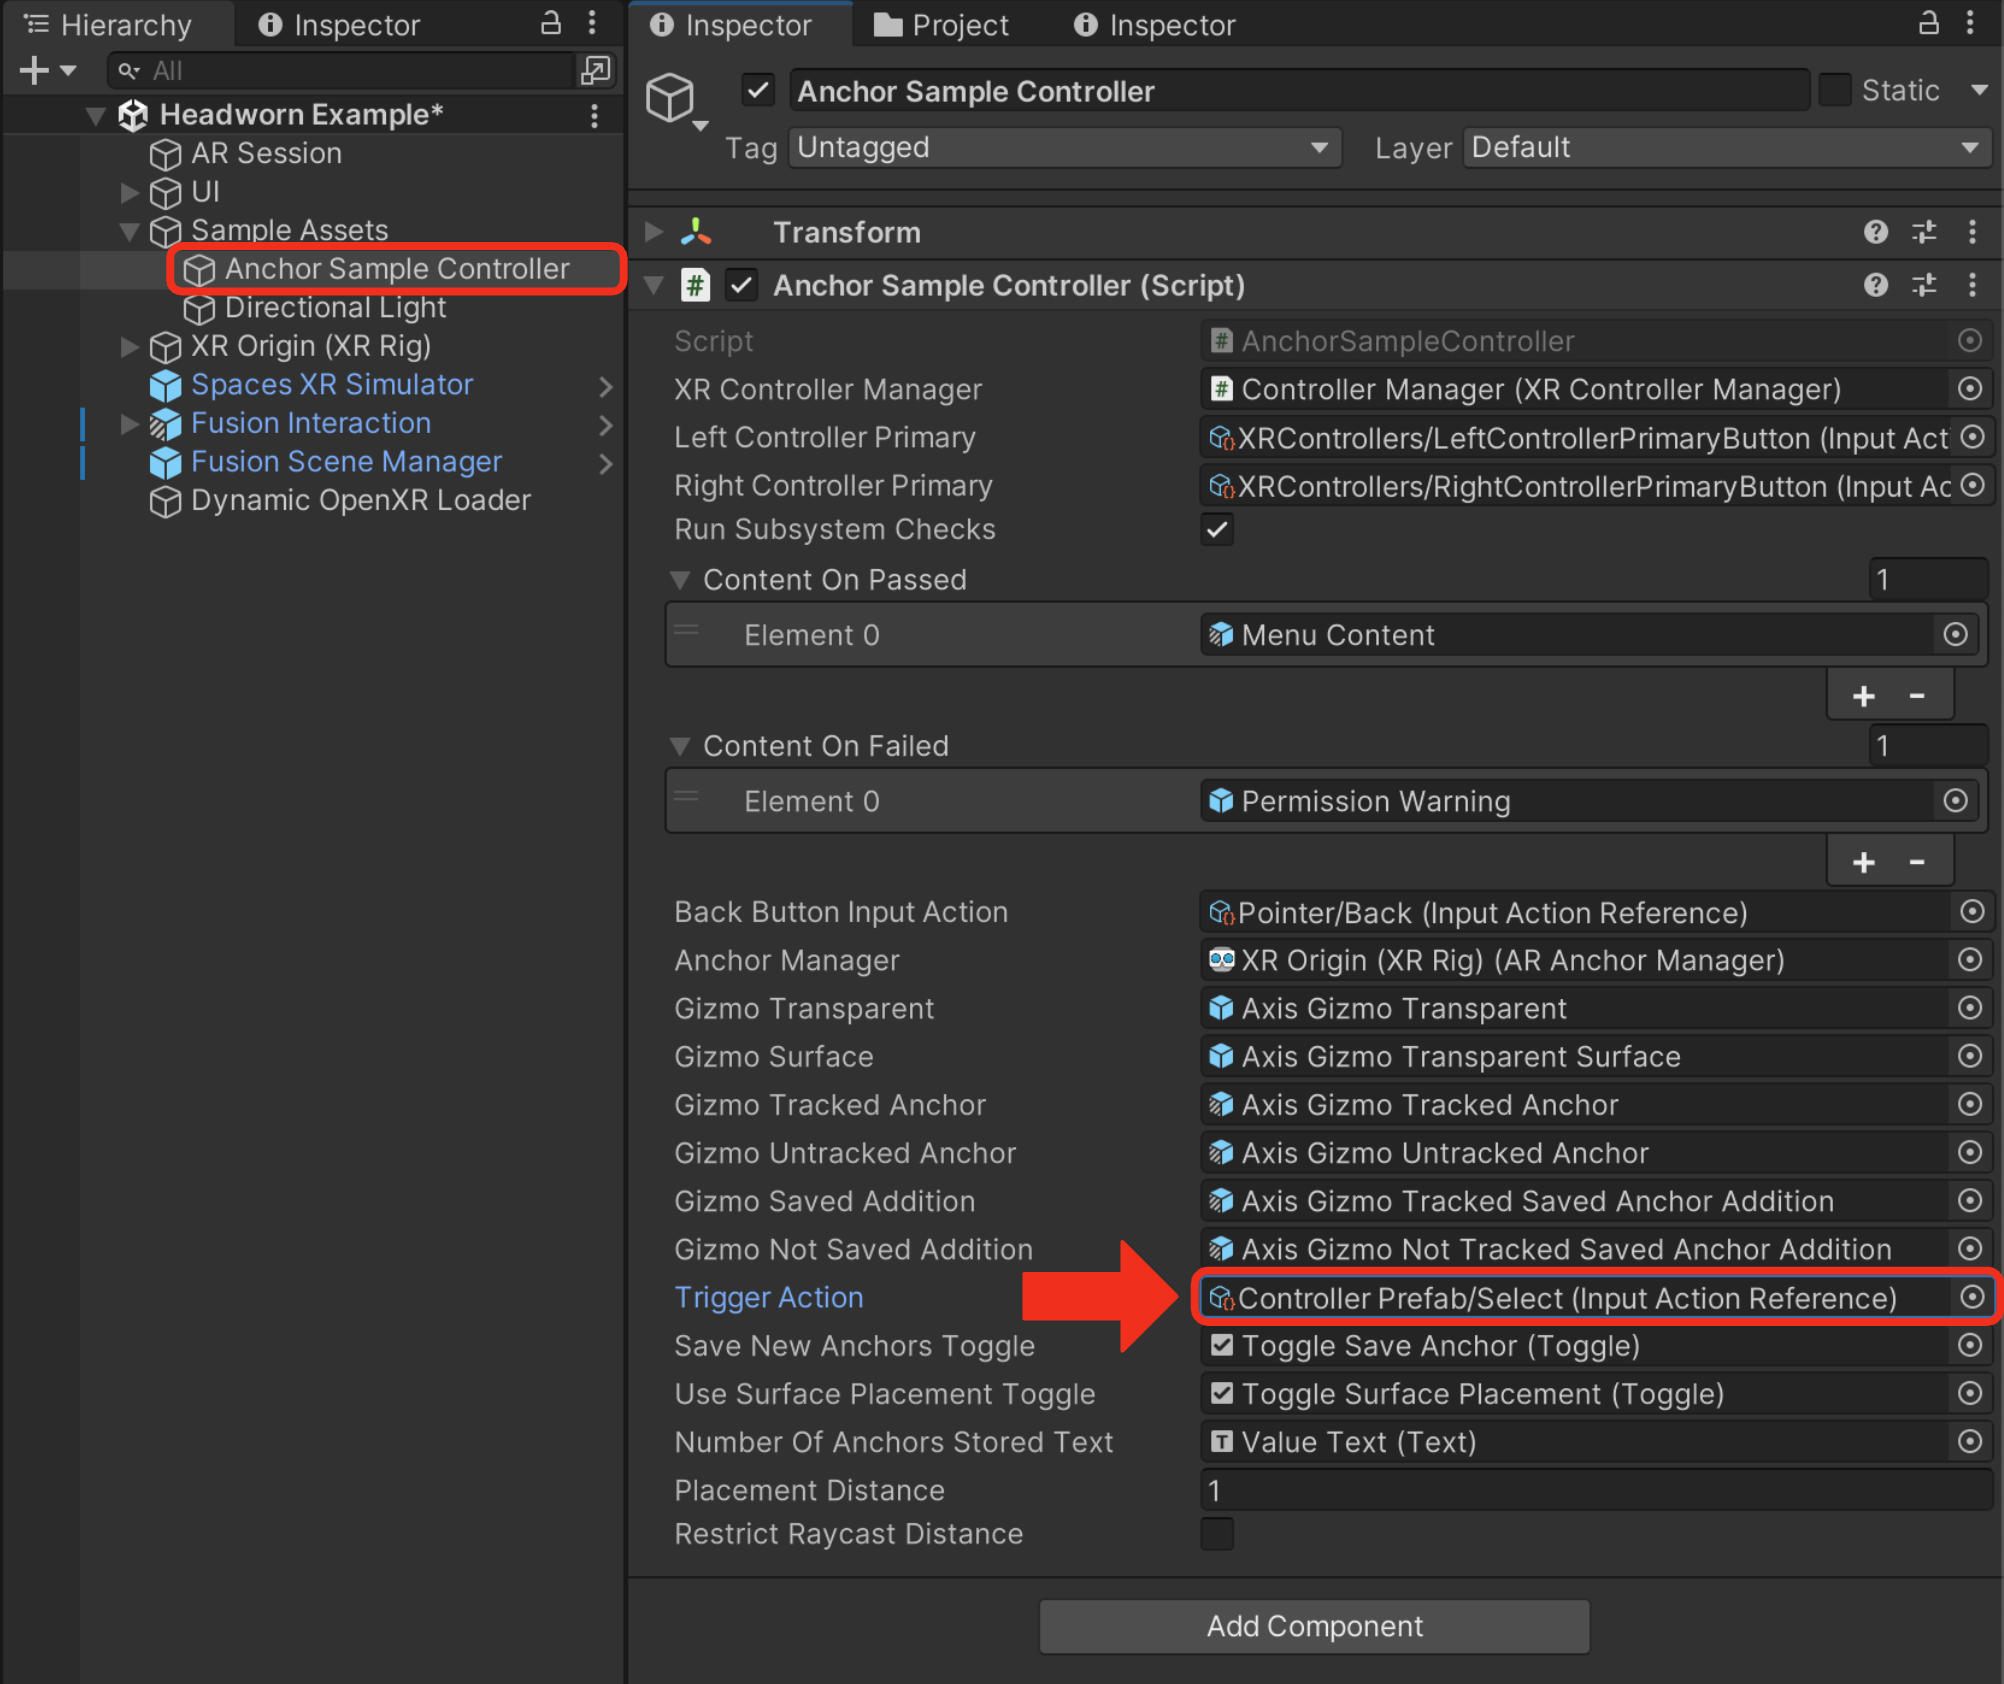Pick object for Permission Warning element
The height and width of the screenshot is (1684, 2004).
1955,800
